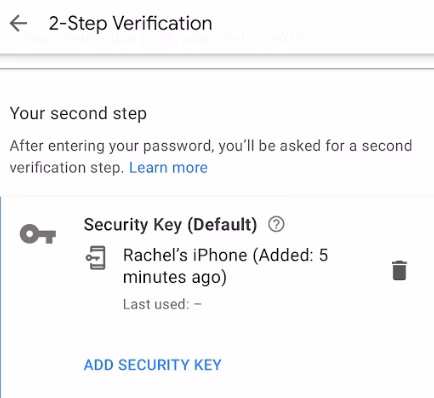Viewport: 434px width, 398px height.
Task: Click the phone-with-key device icon
Action: 96,258
